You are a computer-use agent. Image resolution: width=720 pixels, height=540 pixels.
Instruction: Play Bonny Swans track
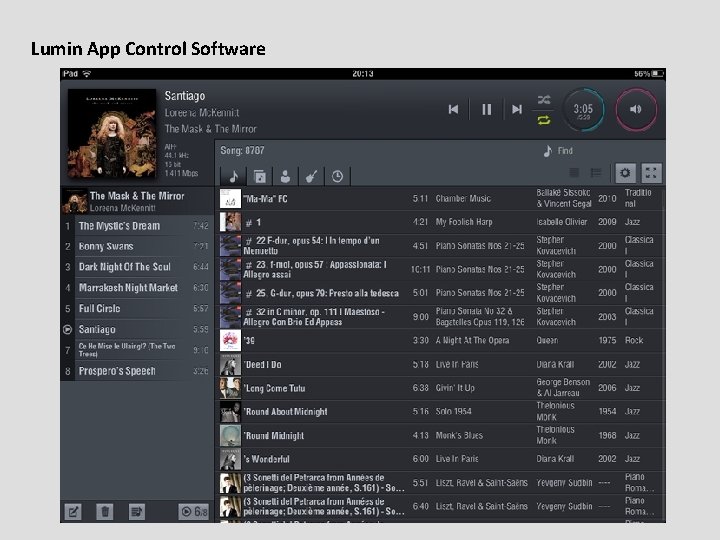click(137, 247)
